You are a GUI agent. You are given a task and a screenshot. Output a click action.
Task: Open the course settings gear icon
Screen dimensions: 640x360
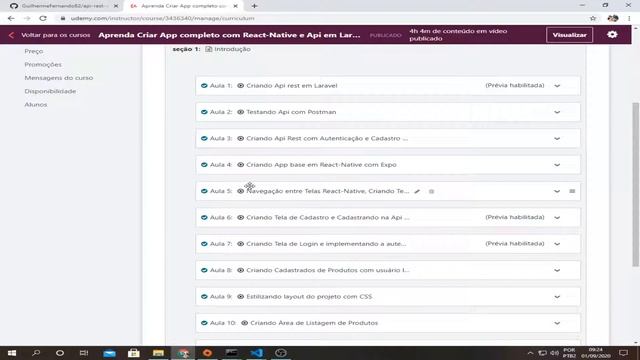pyautogui.click(x=612, y=35)
